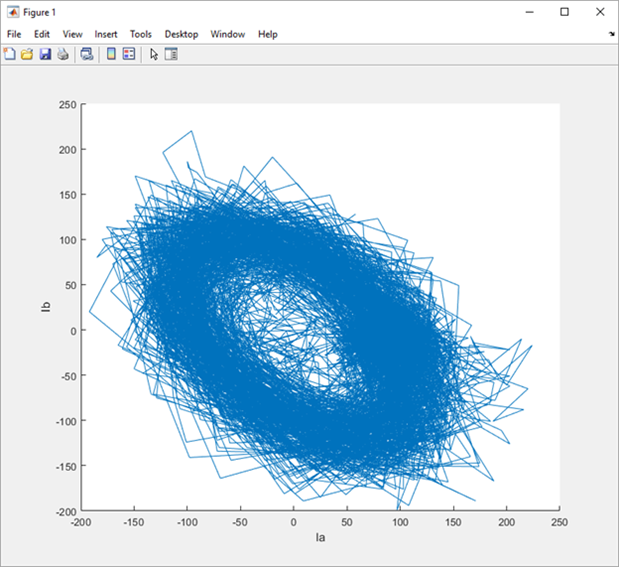
Task: Select the x-axis label Ia
Action: pyautogui.click(x=320, y=537)
